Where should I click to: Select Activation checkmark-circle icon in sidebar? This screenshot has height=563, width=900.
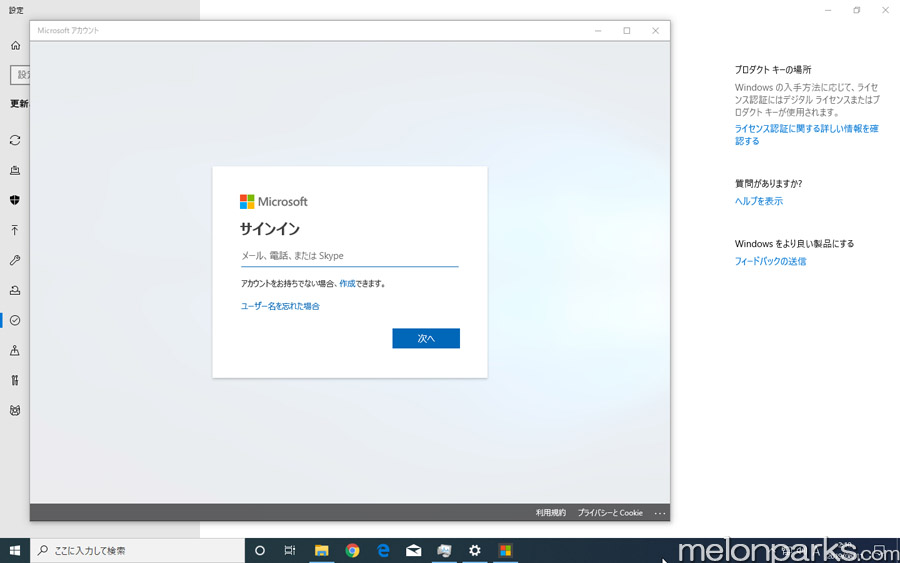pyautogui.click(x=15, y=320)
